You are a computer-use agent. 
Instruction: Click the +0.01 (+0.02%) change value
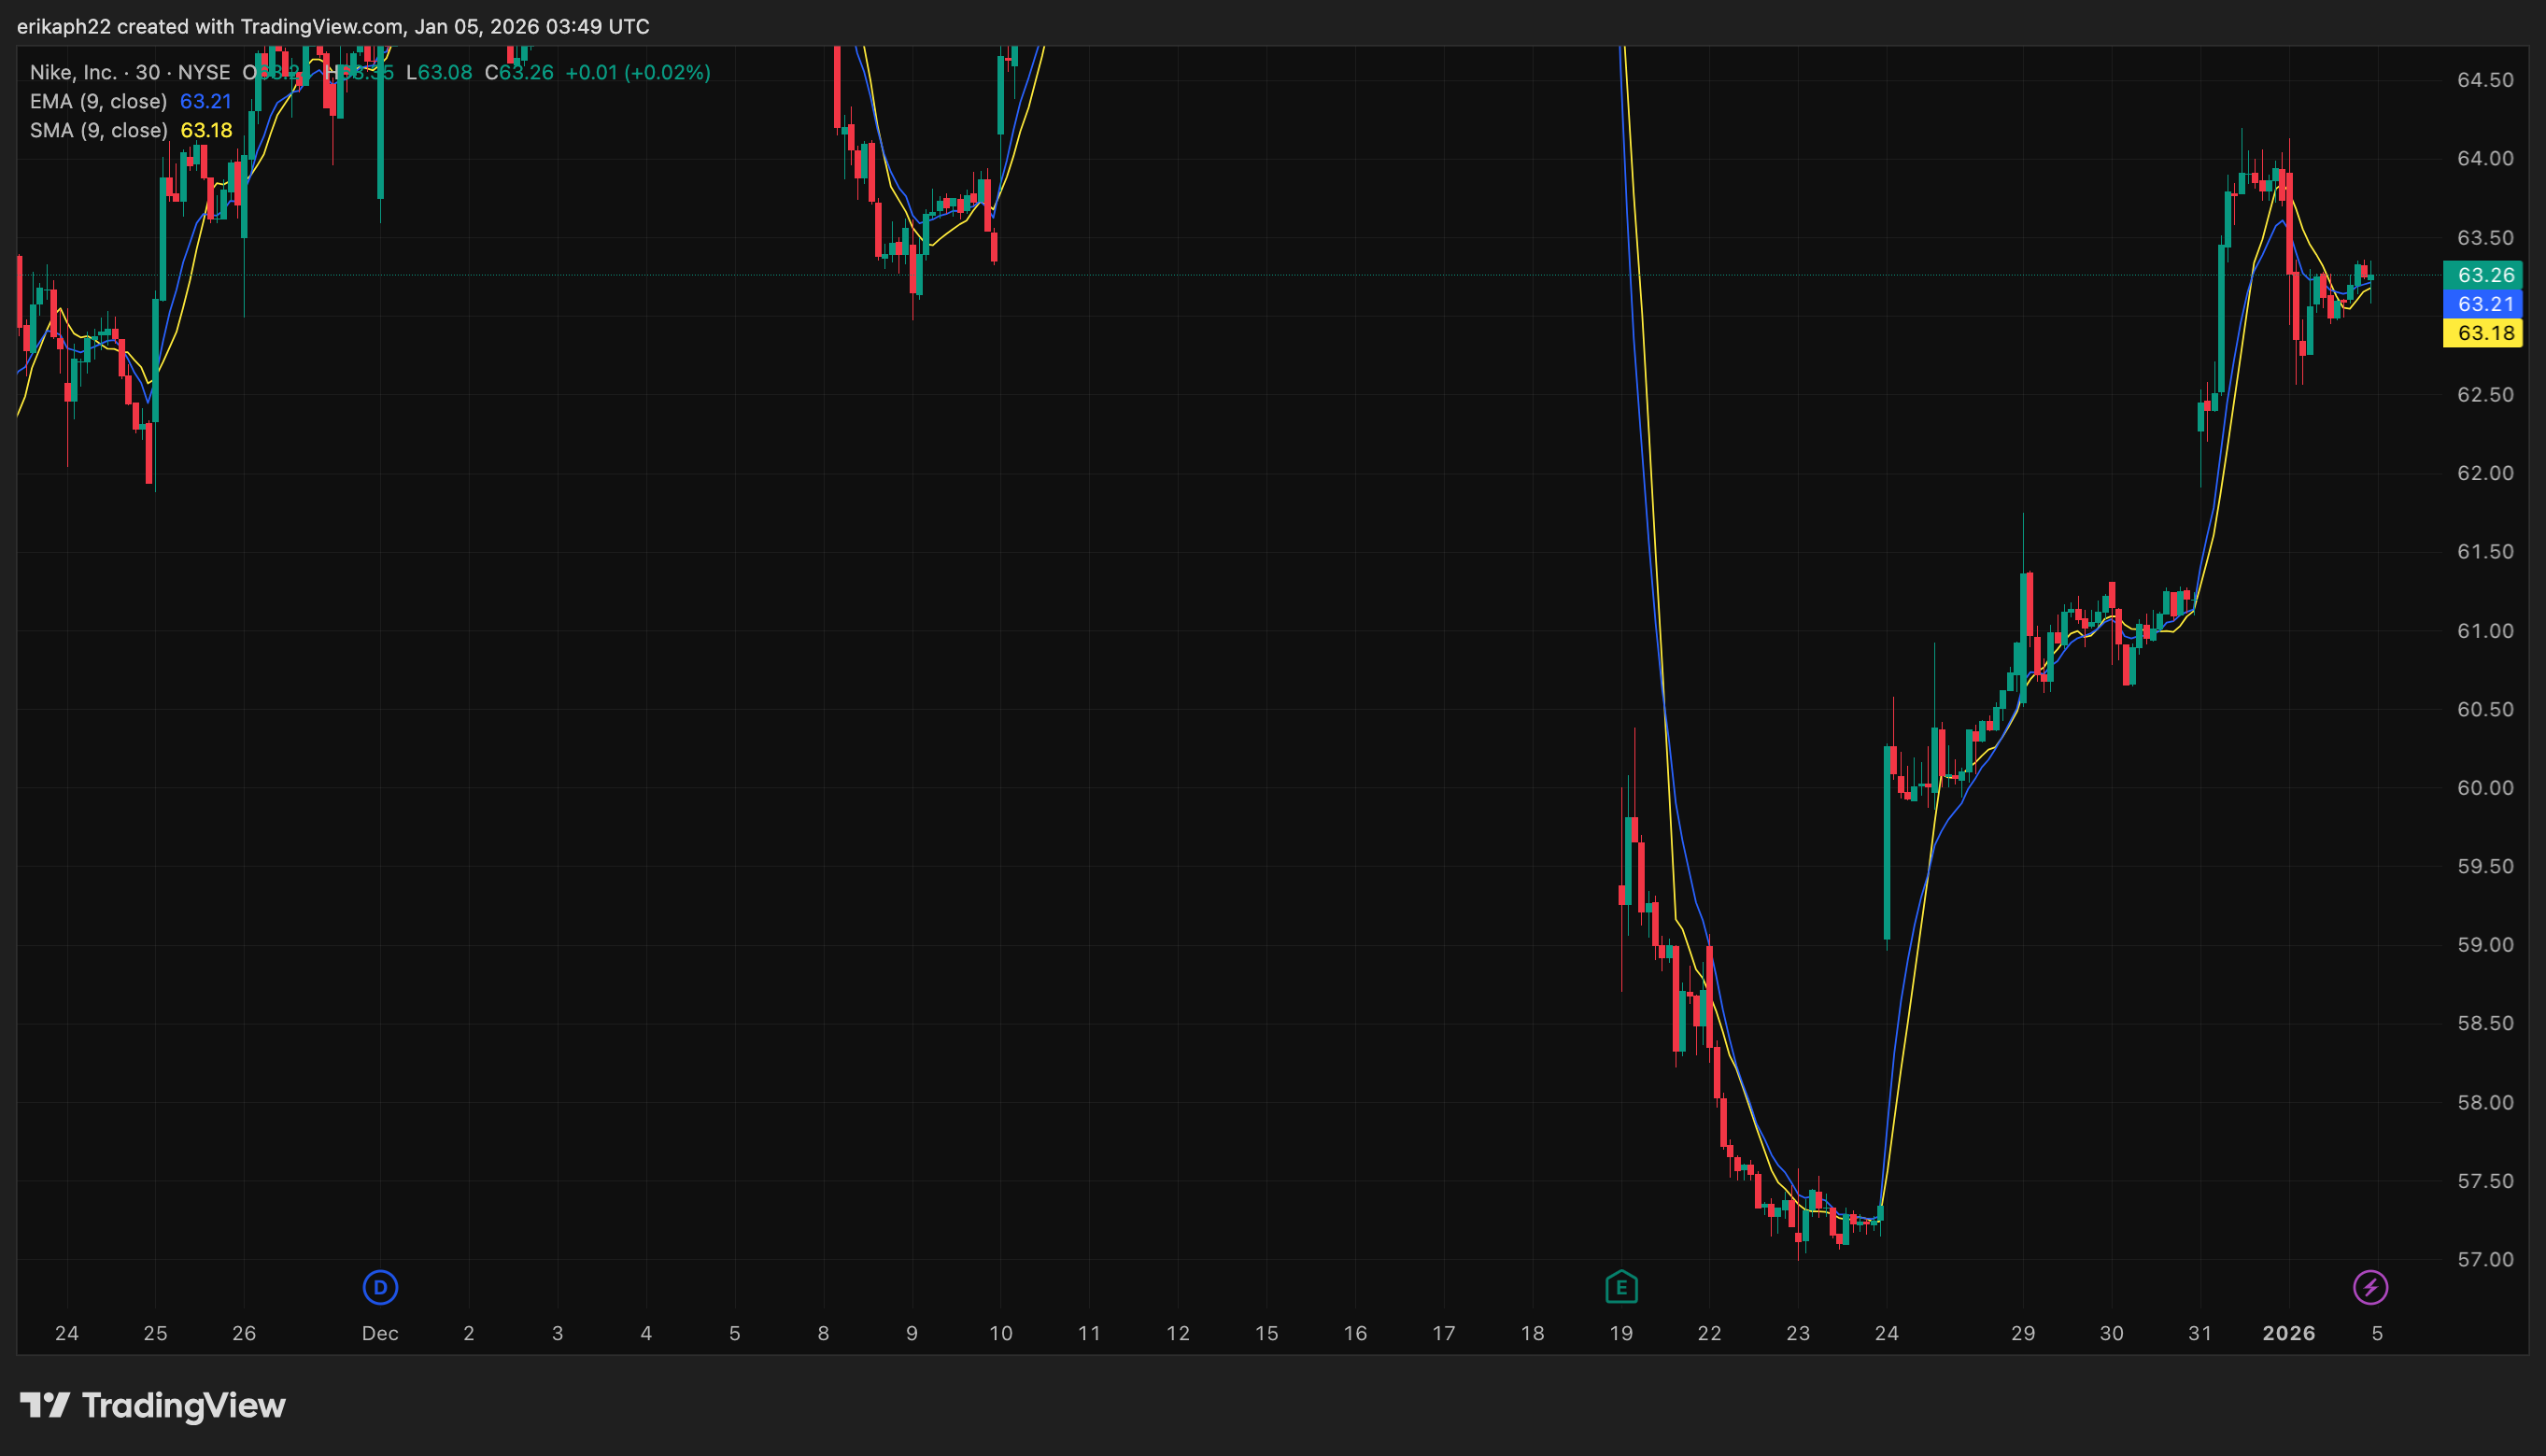click(x=638, y=72)
